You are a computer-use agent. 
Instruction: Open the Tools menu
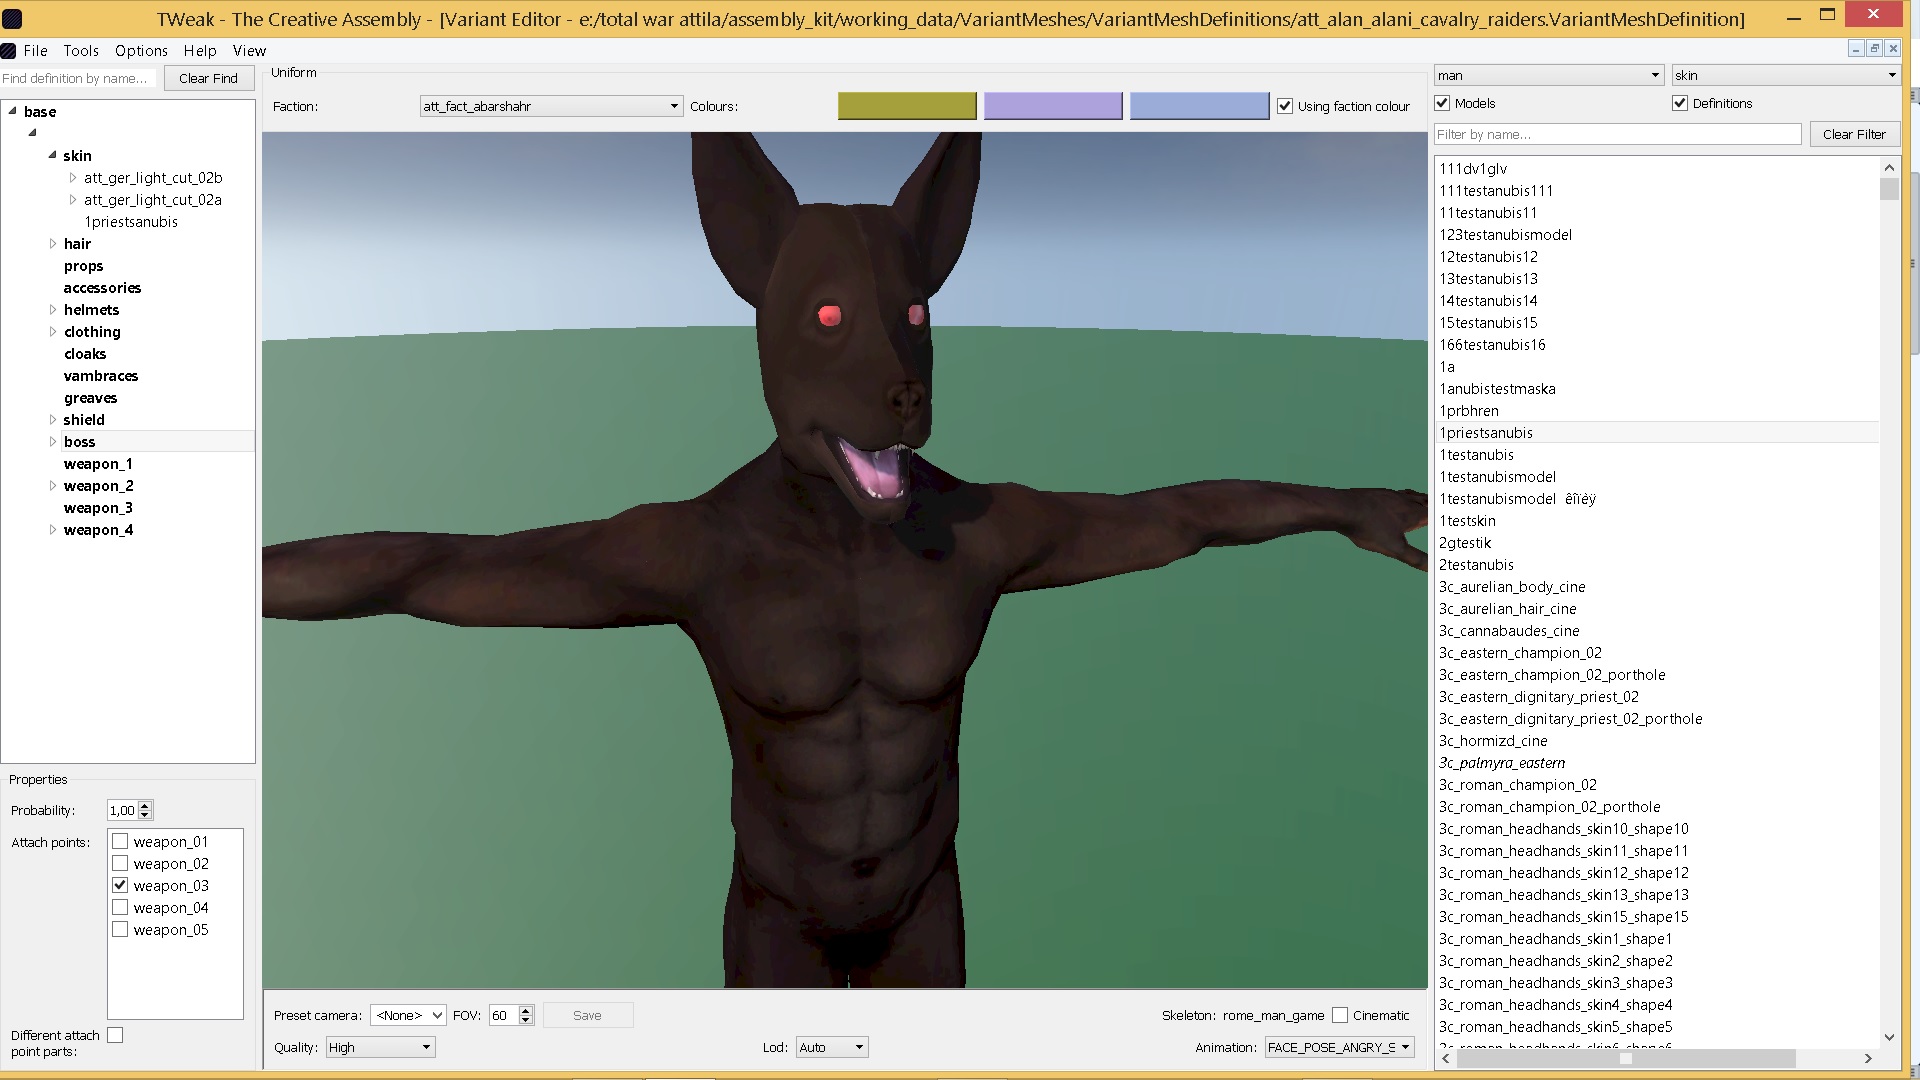click(81, 50)
